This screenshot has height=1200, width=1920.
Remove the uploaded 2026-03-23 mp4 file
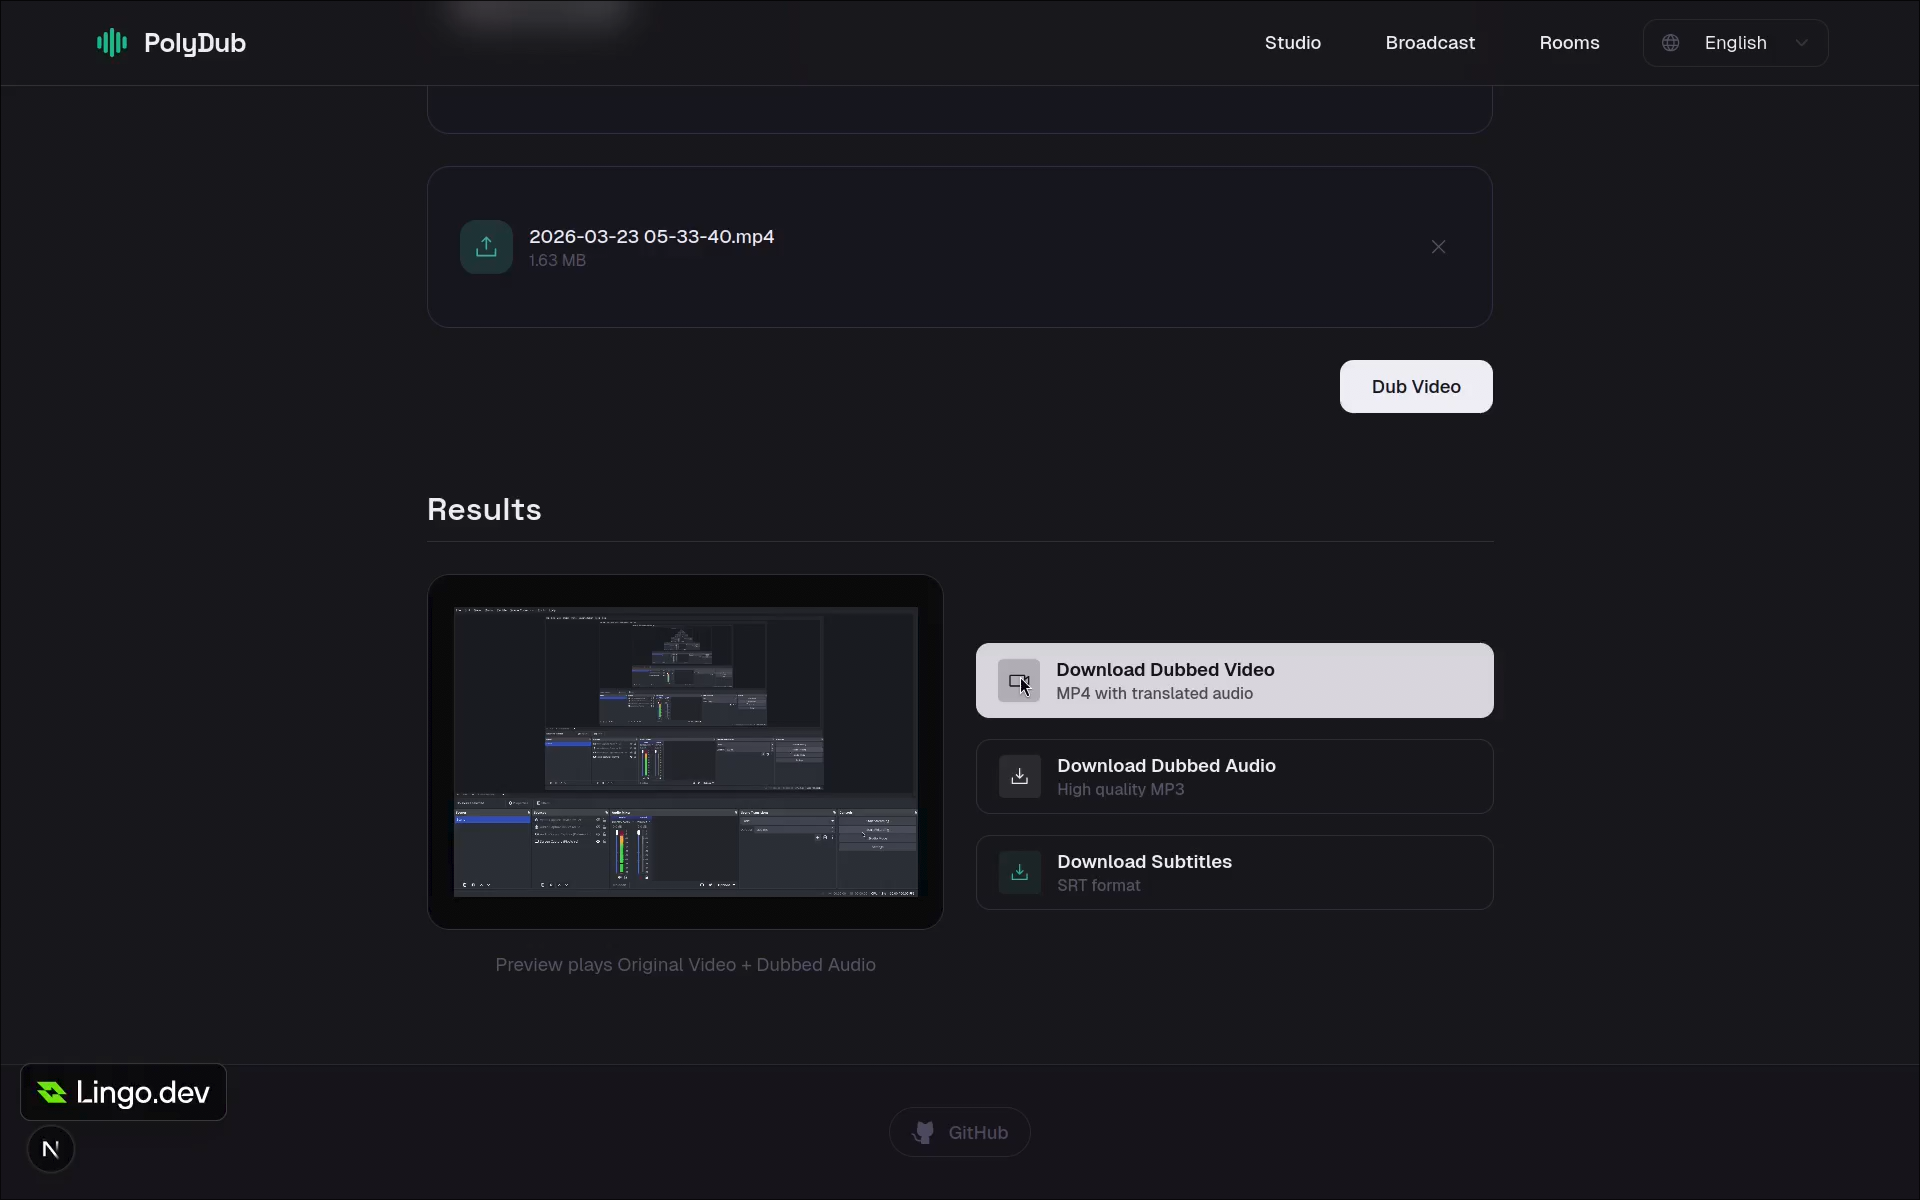coord(1438,247)
